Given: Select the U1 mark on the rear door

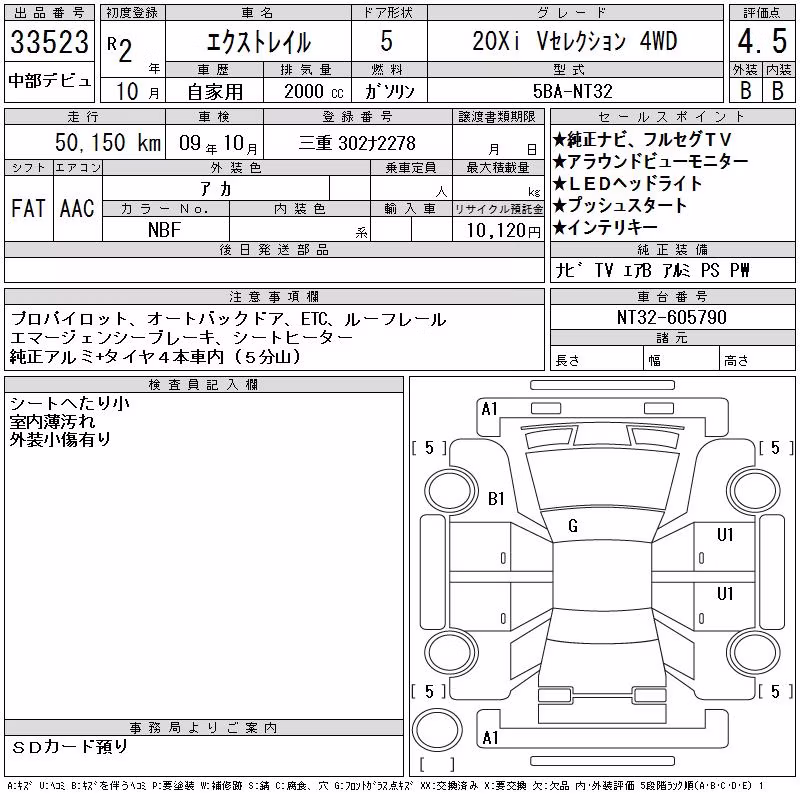Looking at the screenshot, I should 724,594.
